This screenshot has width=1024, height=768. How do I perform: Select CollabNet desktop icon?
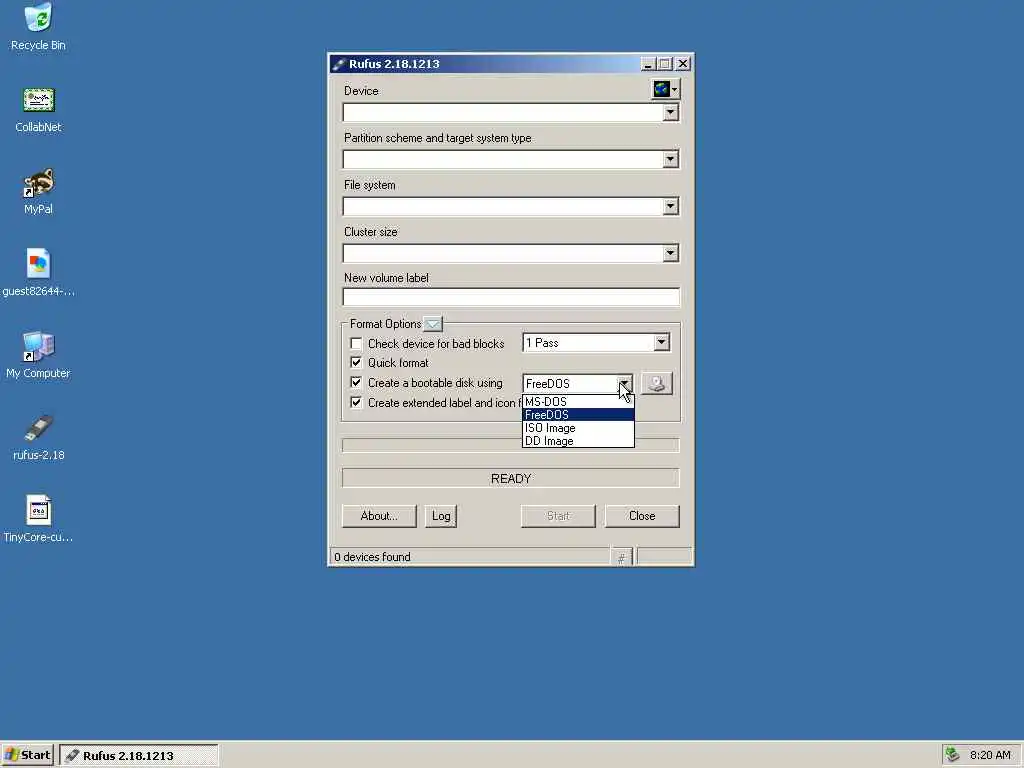tap(38, 110)
